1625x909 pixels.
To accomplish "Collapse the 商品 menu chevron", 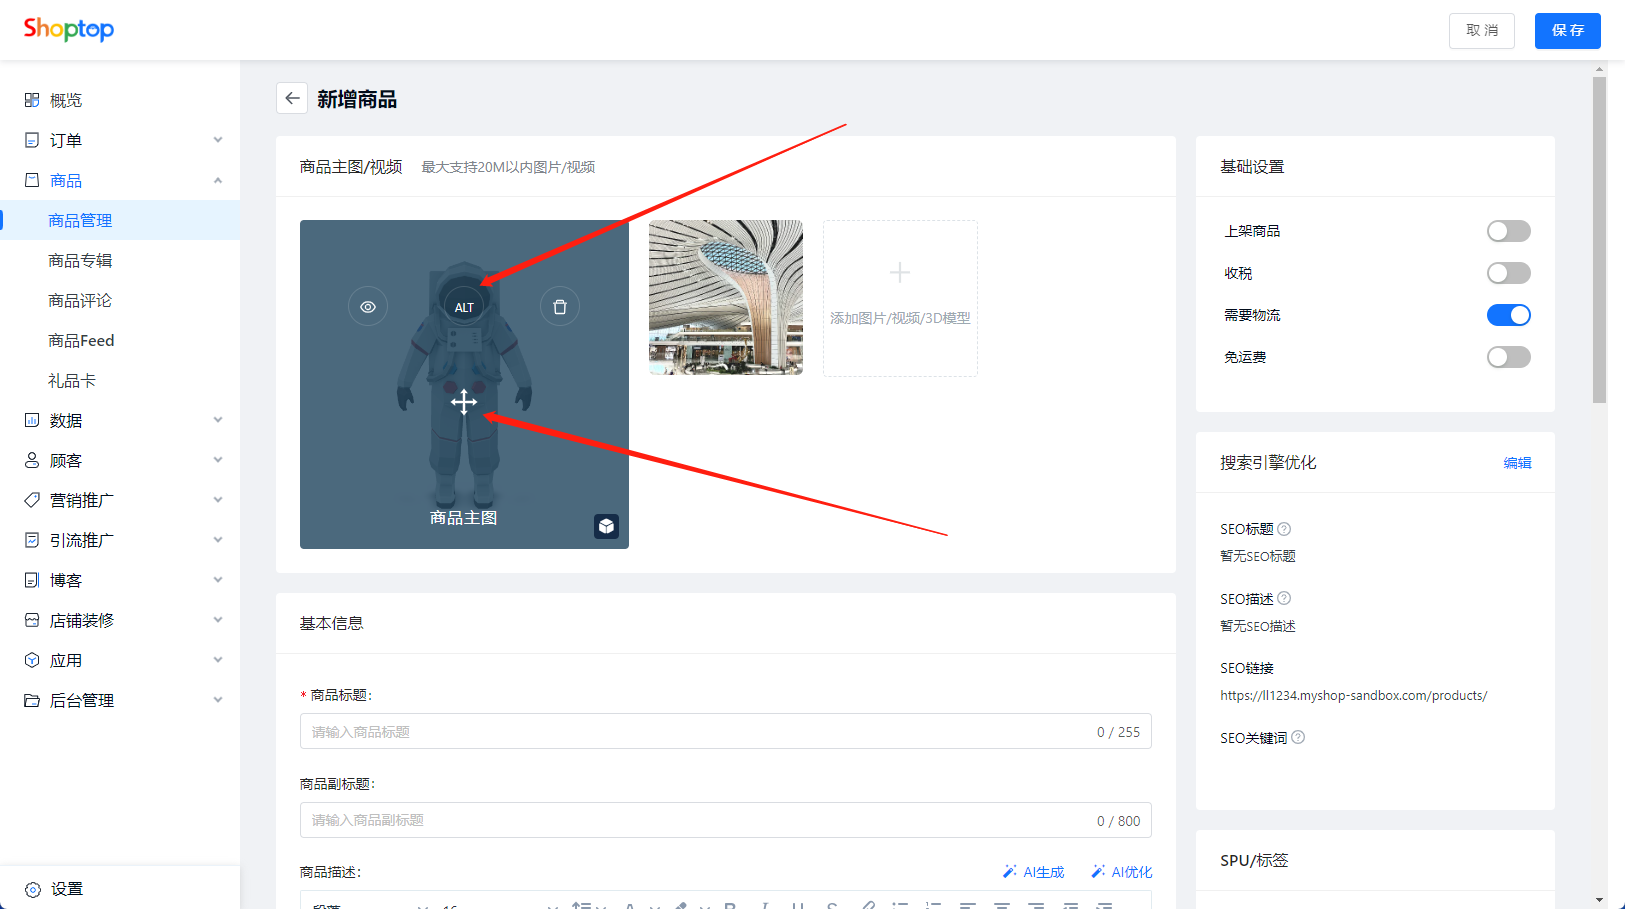I will (x=218, y=180).
